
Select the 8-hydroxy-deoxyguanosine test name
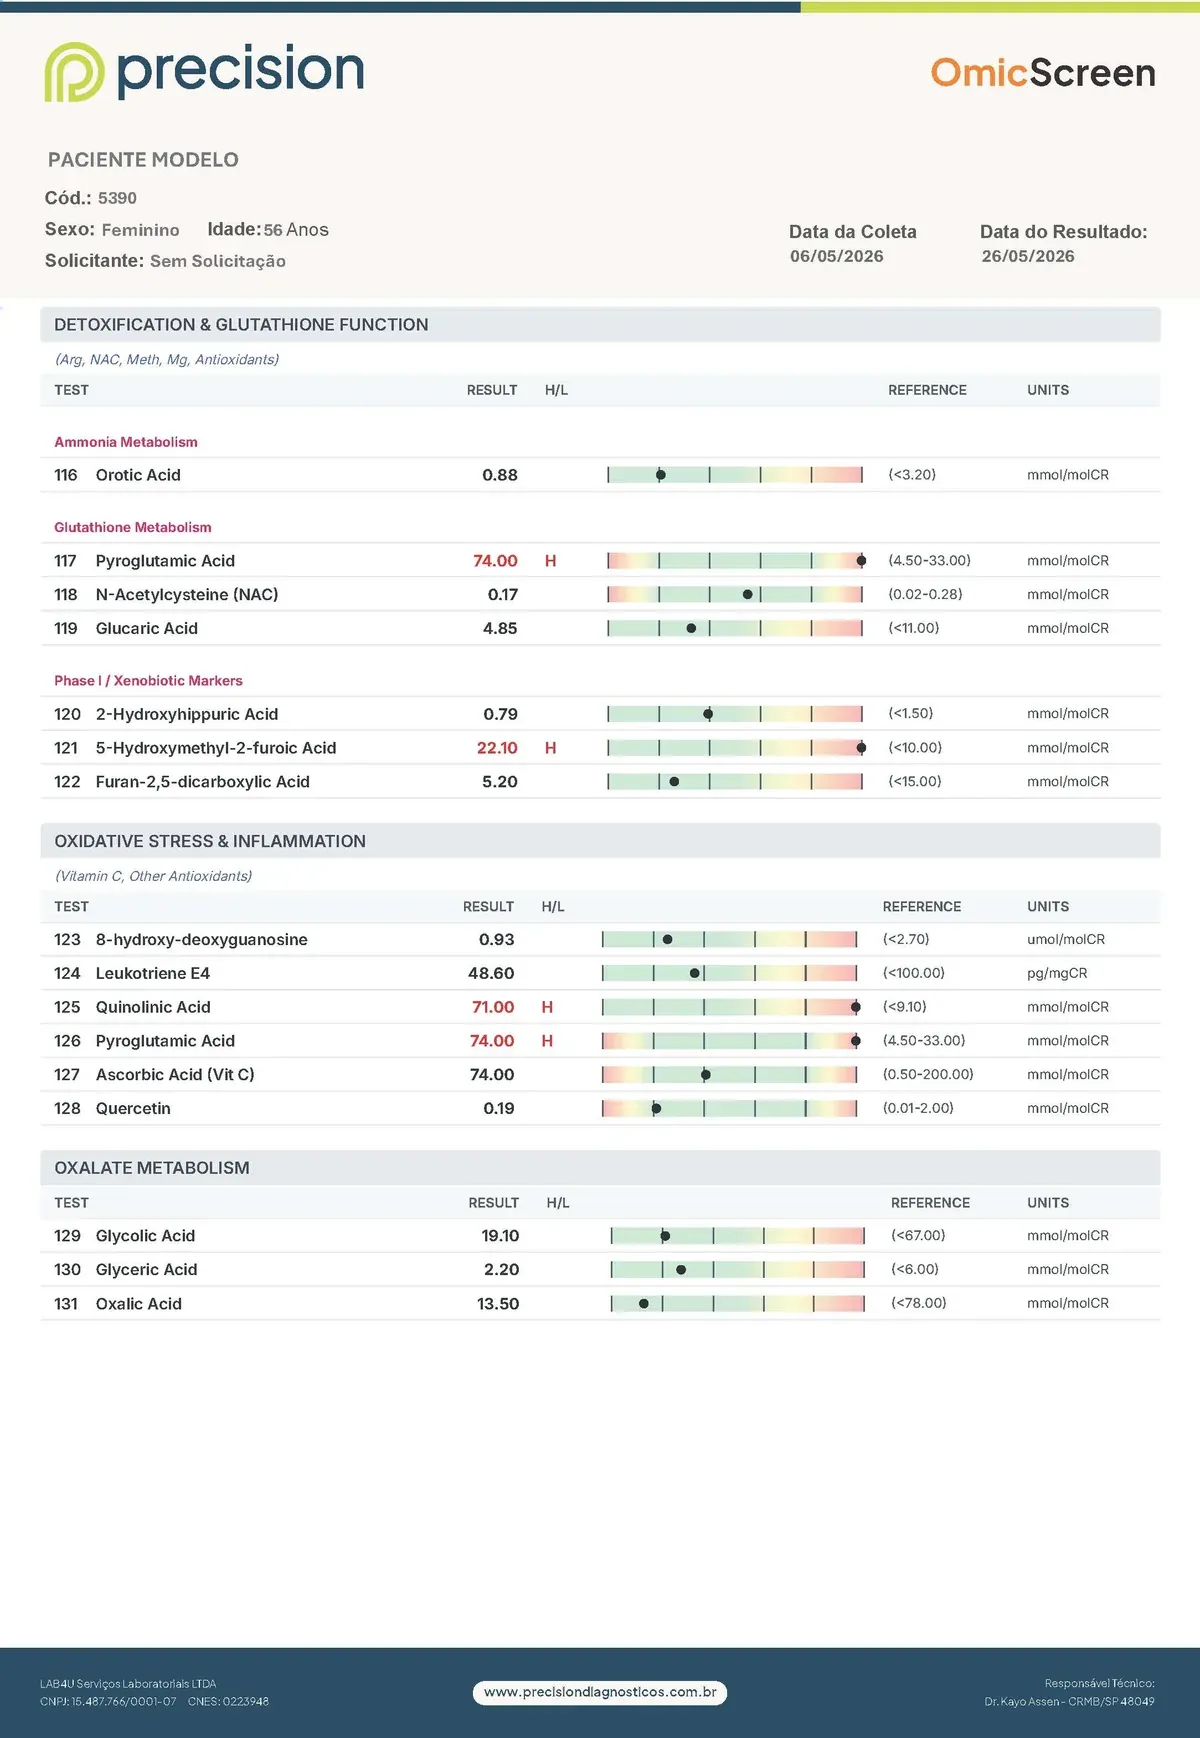(202, 940)
